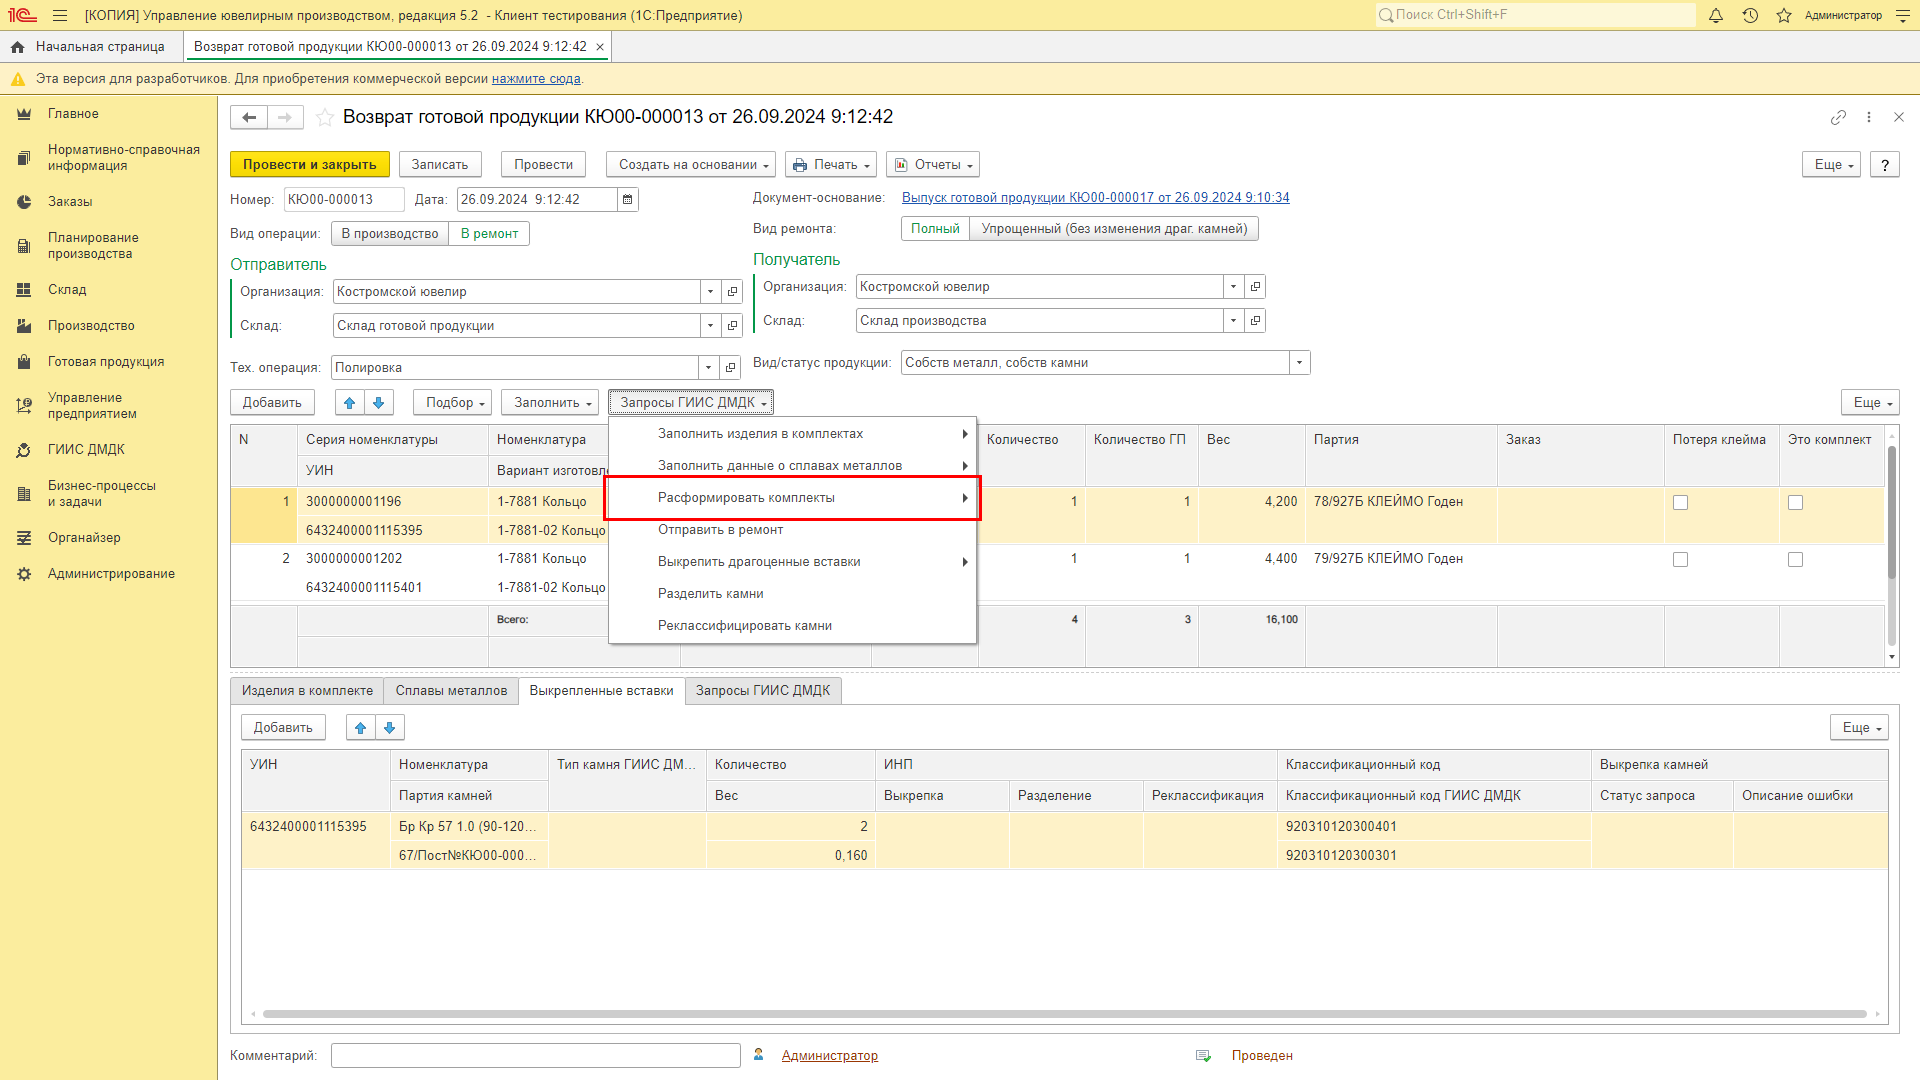Open Склад section in sidebar
Image resolution: width=1920 pixels, height=1080 pixels.
pos(67,290)
